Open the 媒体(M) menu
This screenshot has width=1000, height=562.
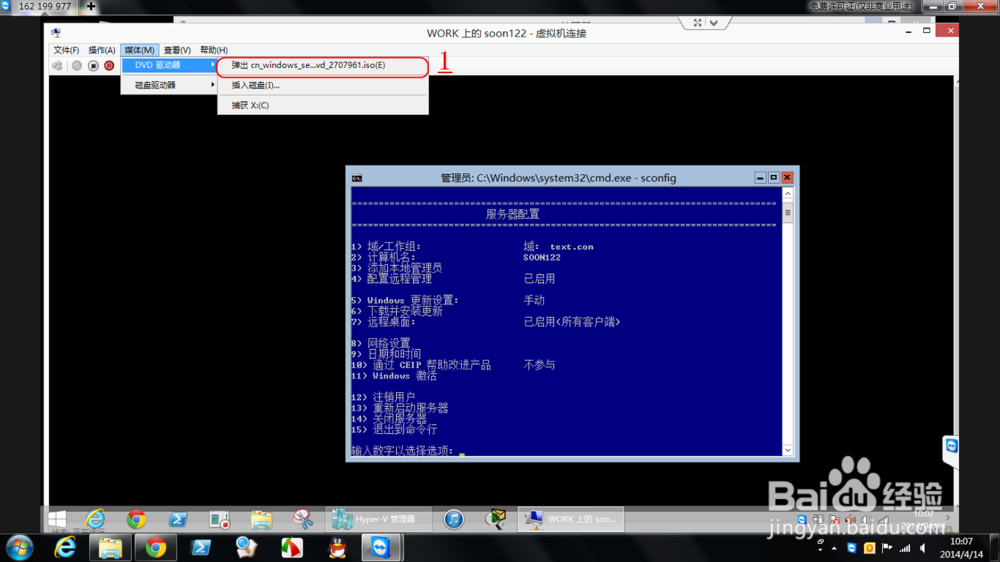(x=139, y=50)
